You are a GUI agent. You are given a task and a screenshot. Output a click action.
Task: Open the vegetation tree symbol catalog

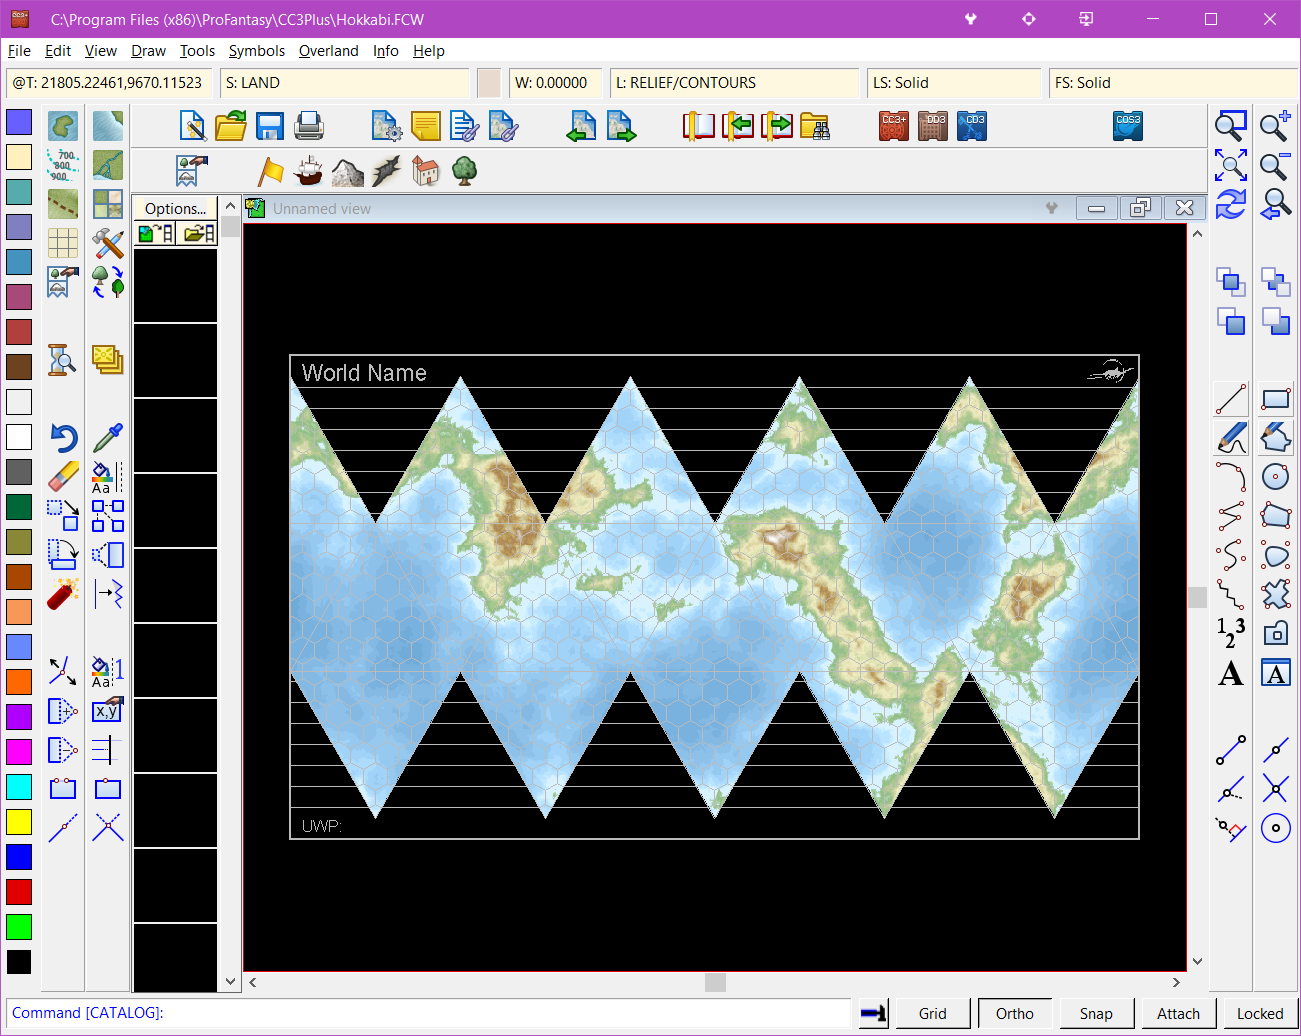(465, 171)
